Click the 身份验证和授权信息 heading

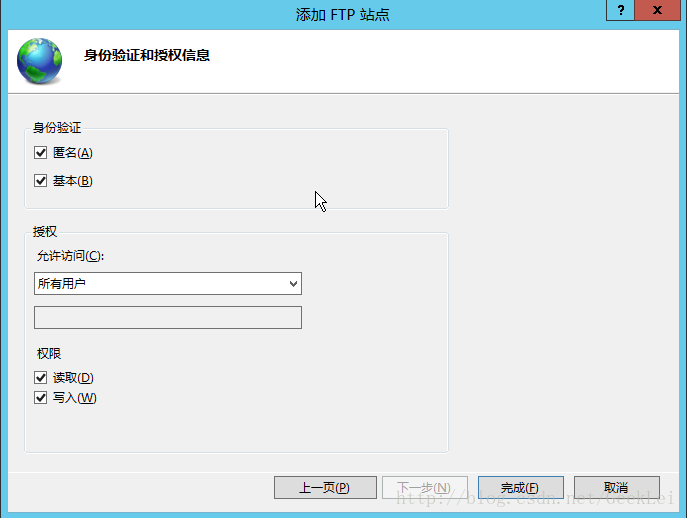click(146, 56)
